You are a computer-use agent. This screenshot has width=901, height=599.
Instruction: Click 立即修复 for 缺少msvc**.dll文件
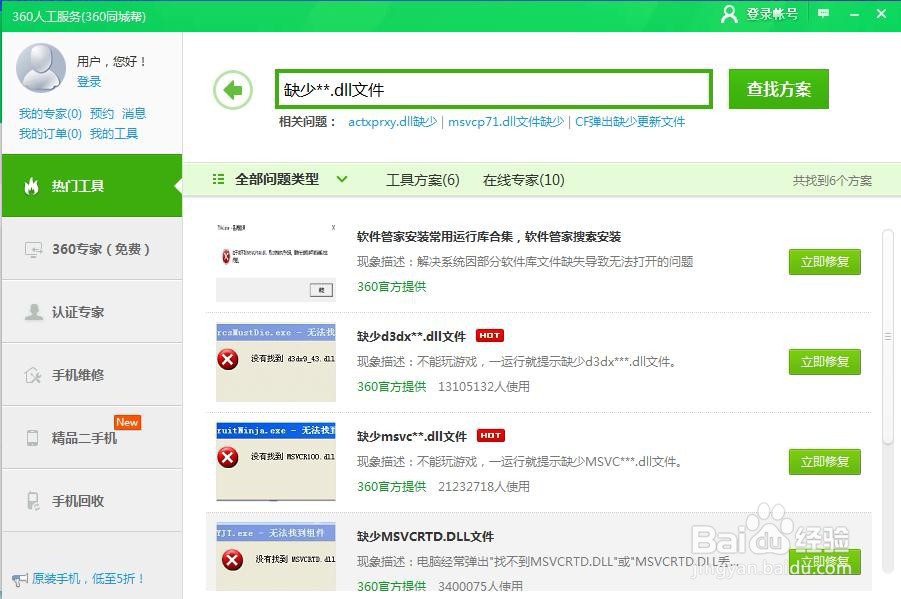pos(824,461)
